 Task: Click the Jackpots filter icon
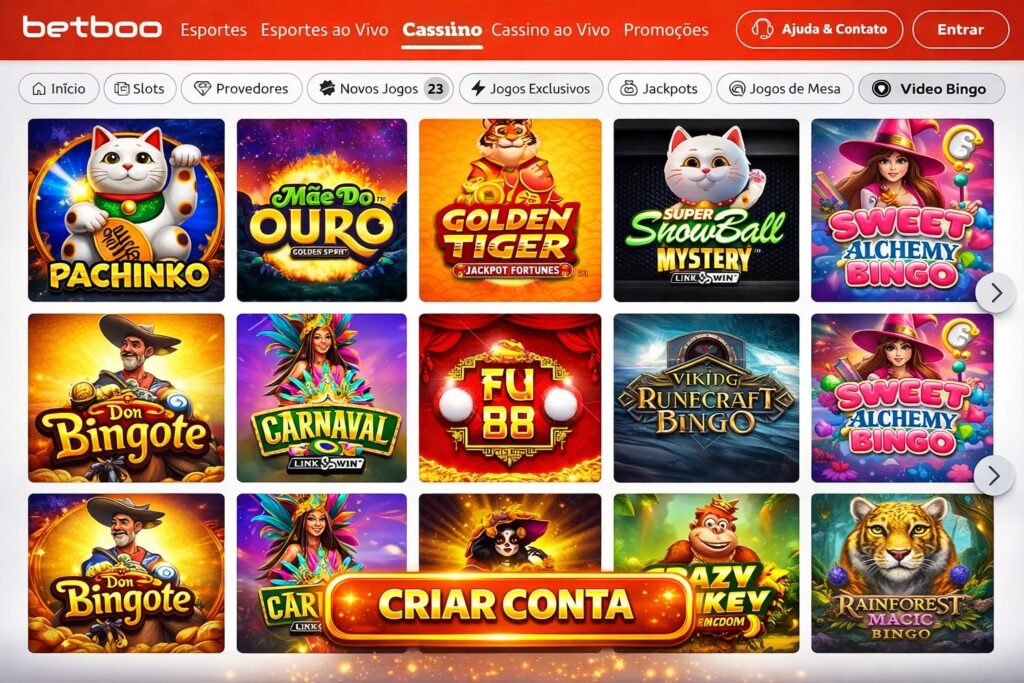click(628, 88)
